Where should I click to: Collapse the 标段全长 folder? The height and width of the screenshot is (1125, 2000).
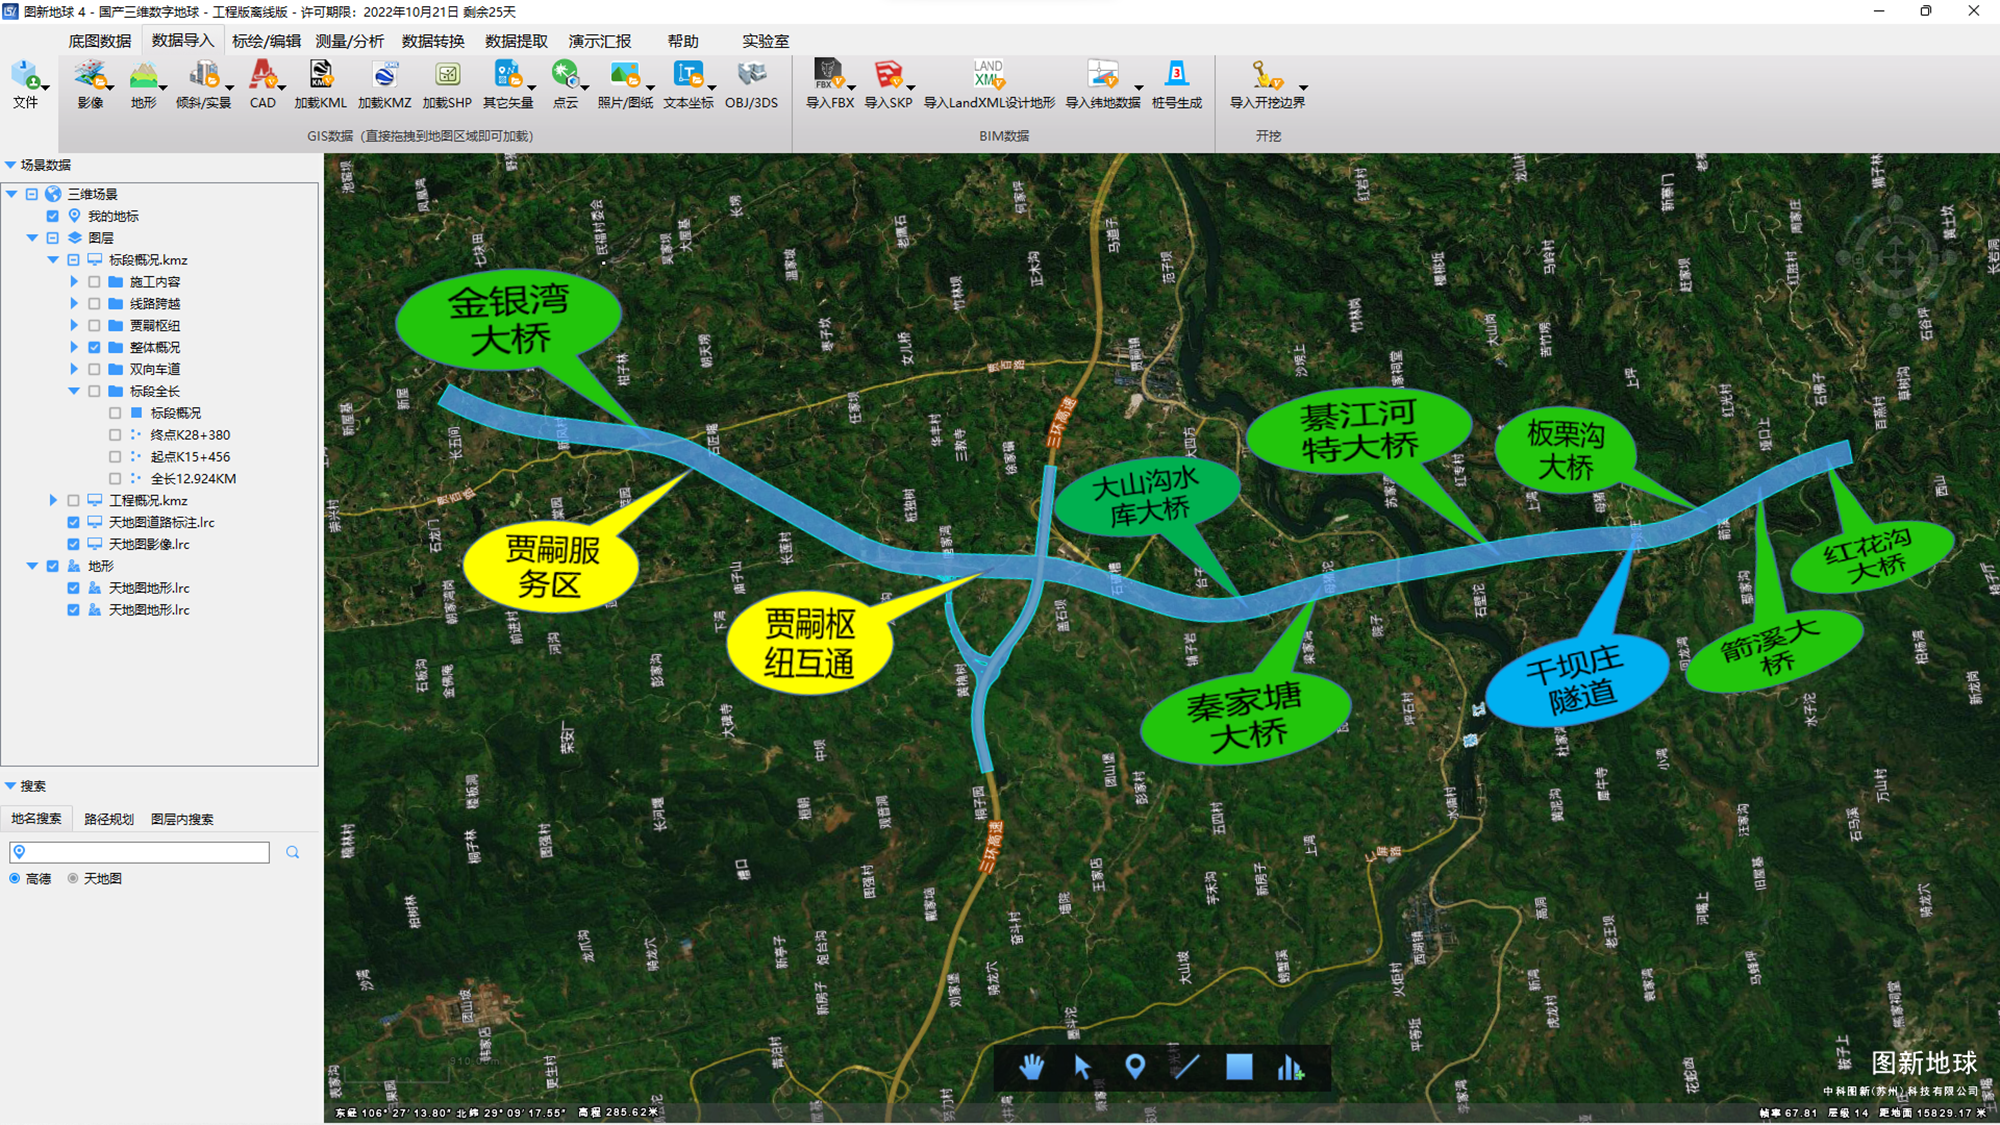(74, 391)
